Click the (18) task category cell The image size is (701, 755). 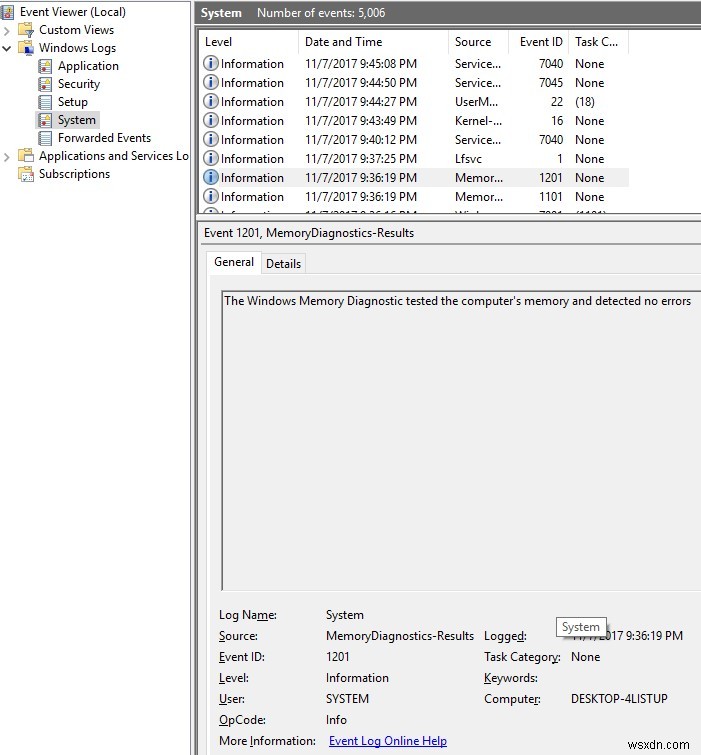coord(584,102)
